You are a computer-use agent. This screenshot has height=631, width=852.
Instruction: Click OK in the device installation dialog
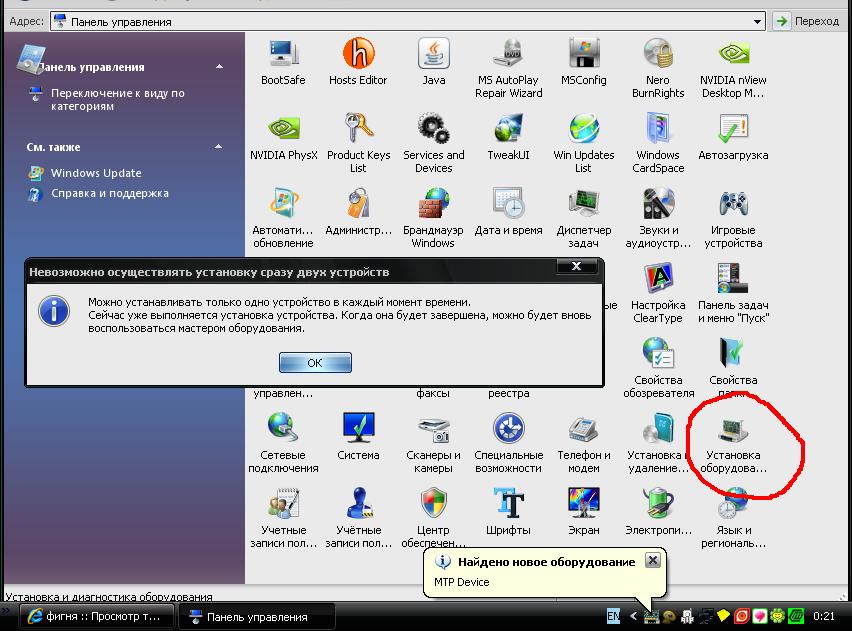click(x=315, y=363)
